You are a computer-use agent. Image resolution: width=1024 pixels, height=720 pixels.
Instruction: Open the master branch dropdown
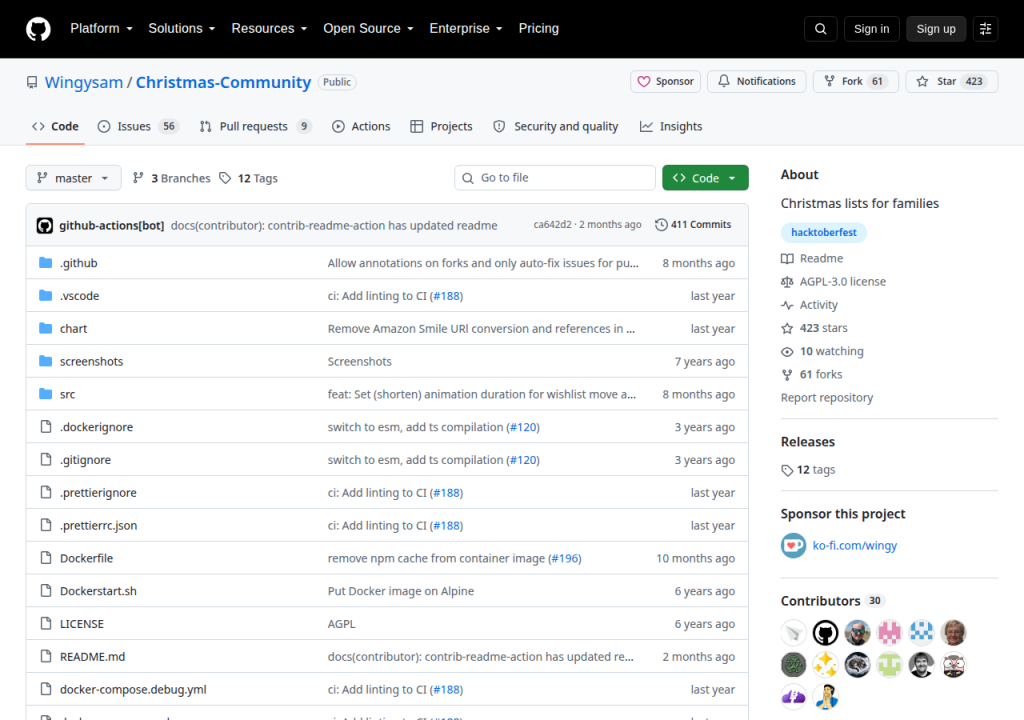(73, 178)
